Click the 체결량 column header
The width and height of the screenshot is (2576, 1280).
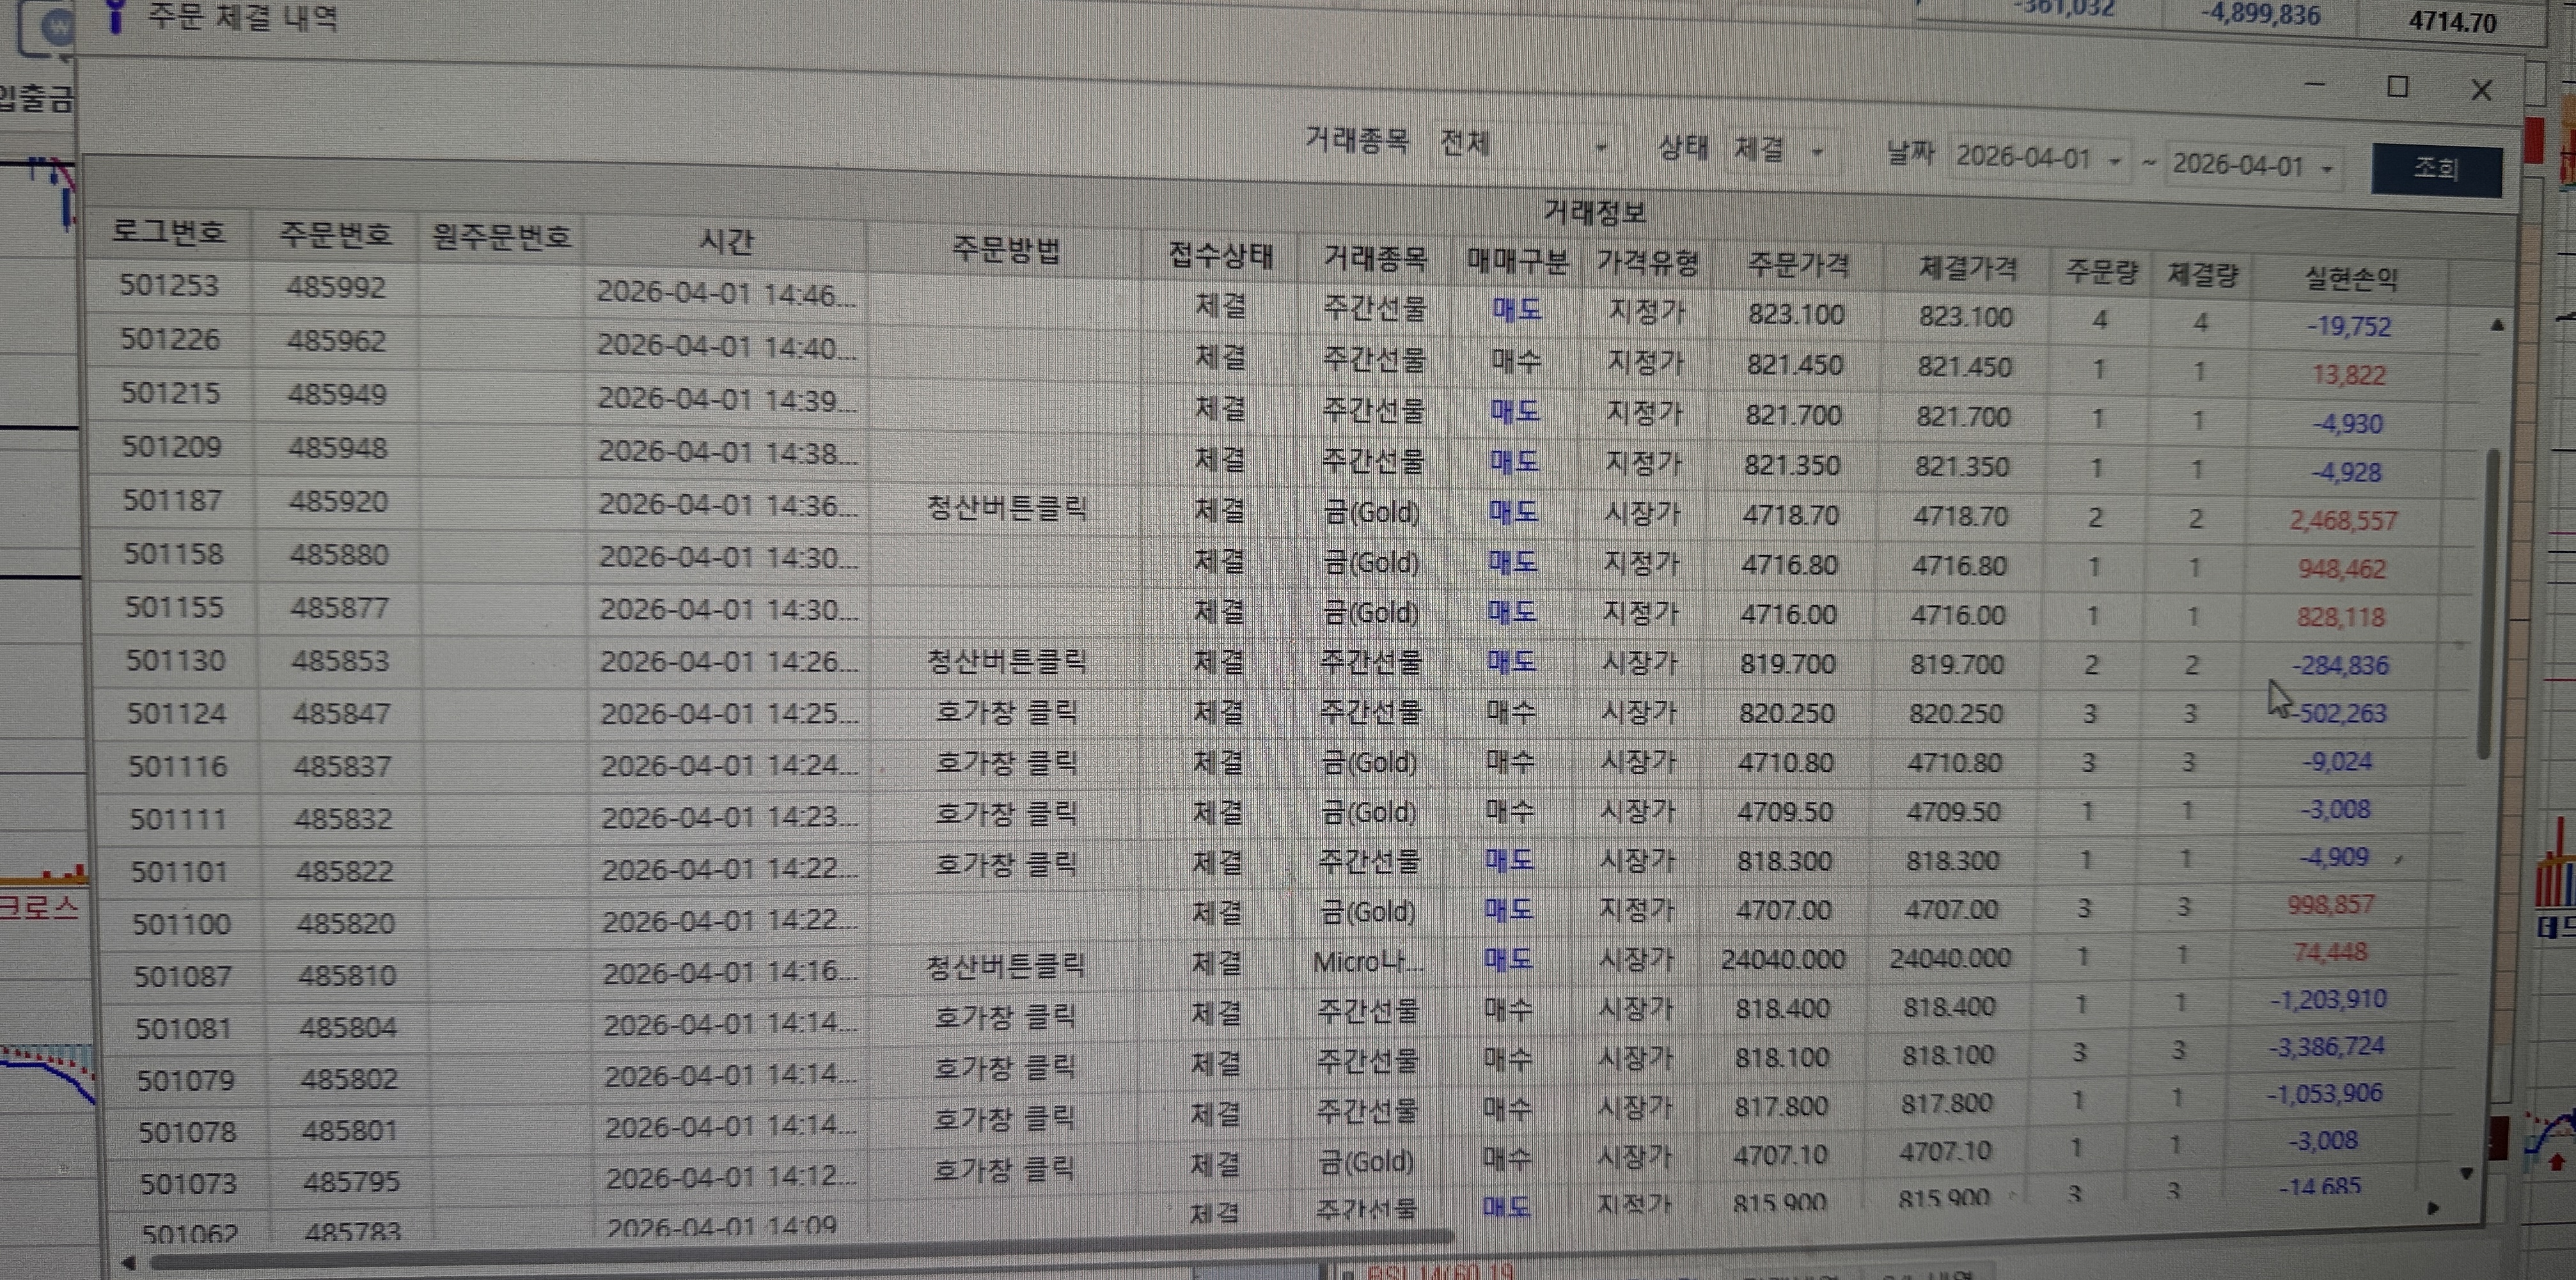pyautogui.click(x=2203, y=274)
